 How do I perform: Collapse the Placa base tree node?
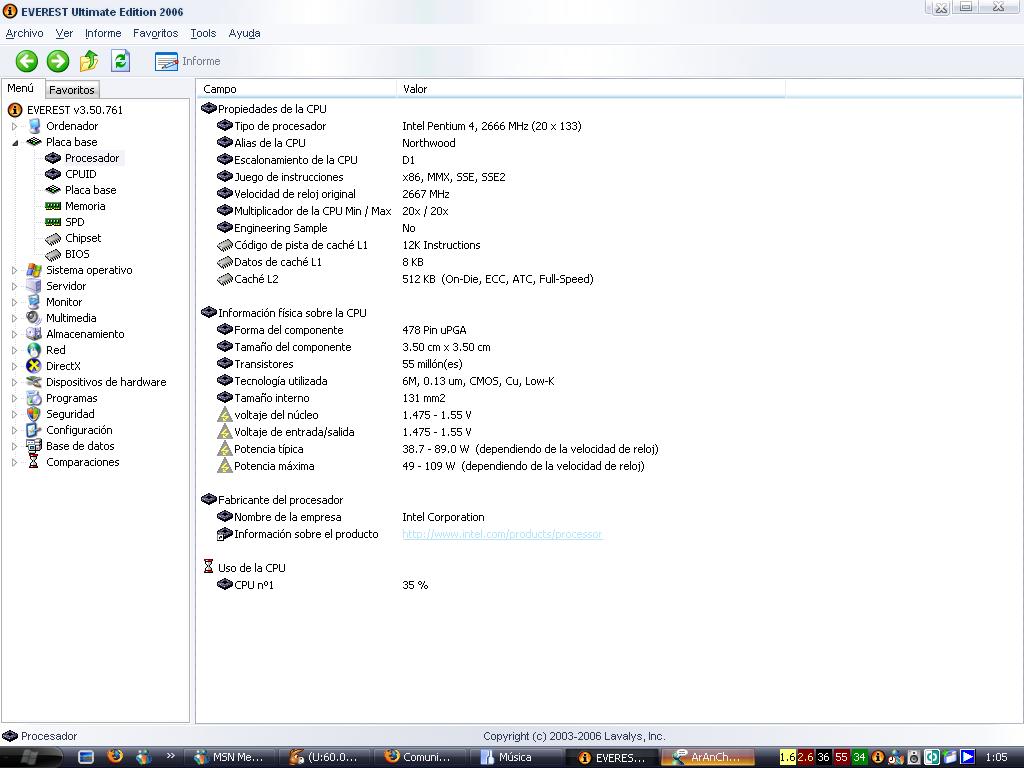point(14,142)
